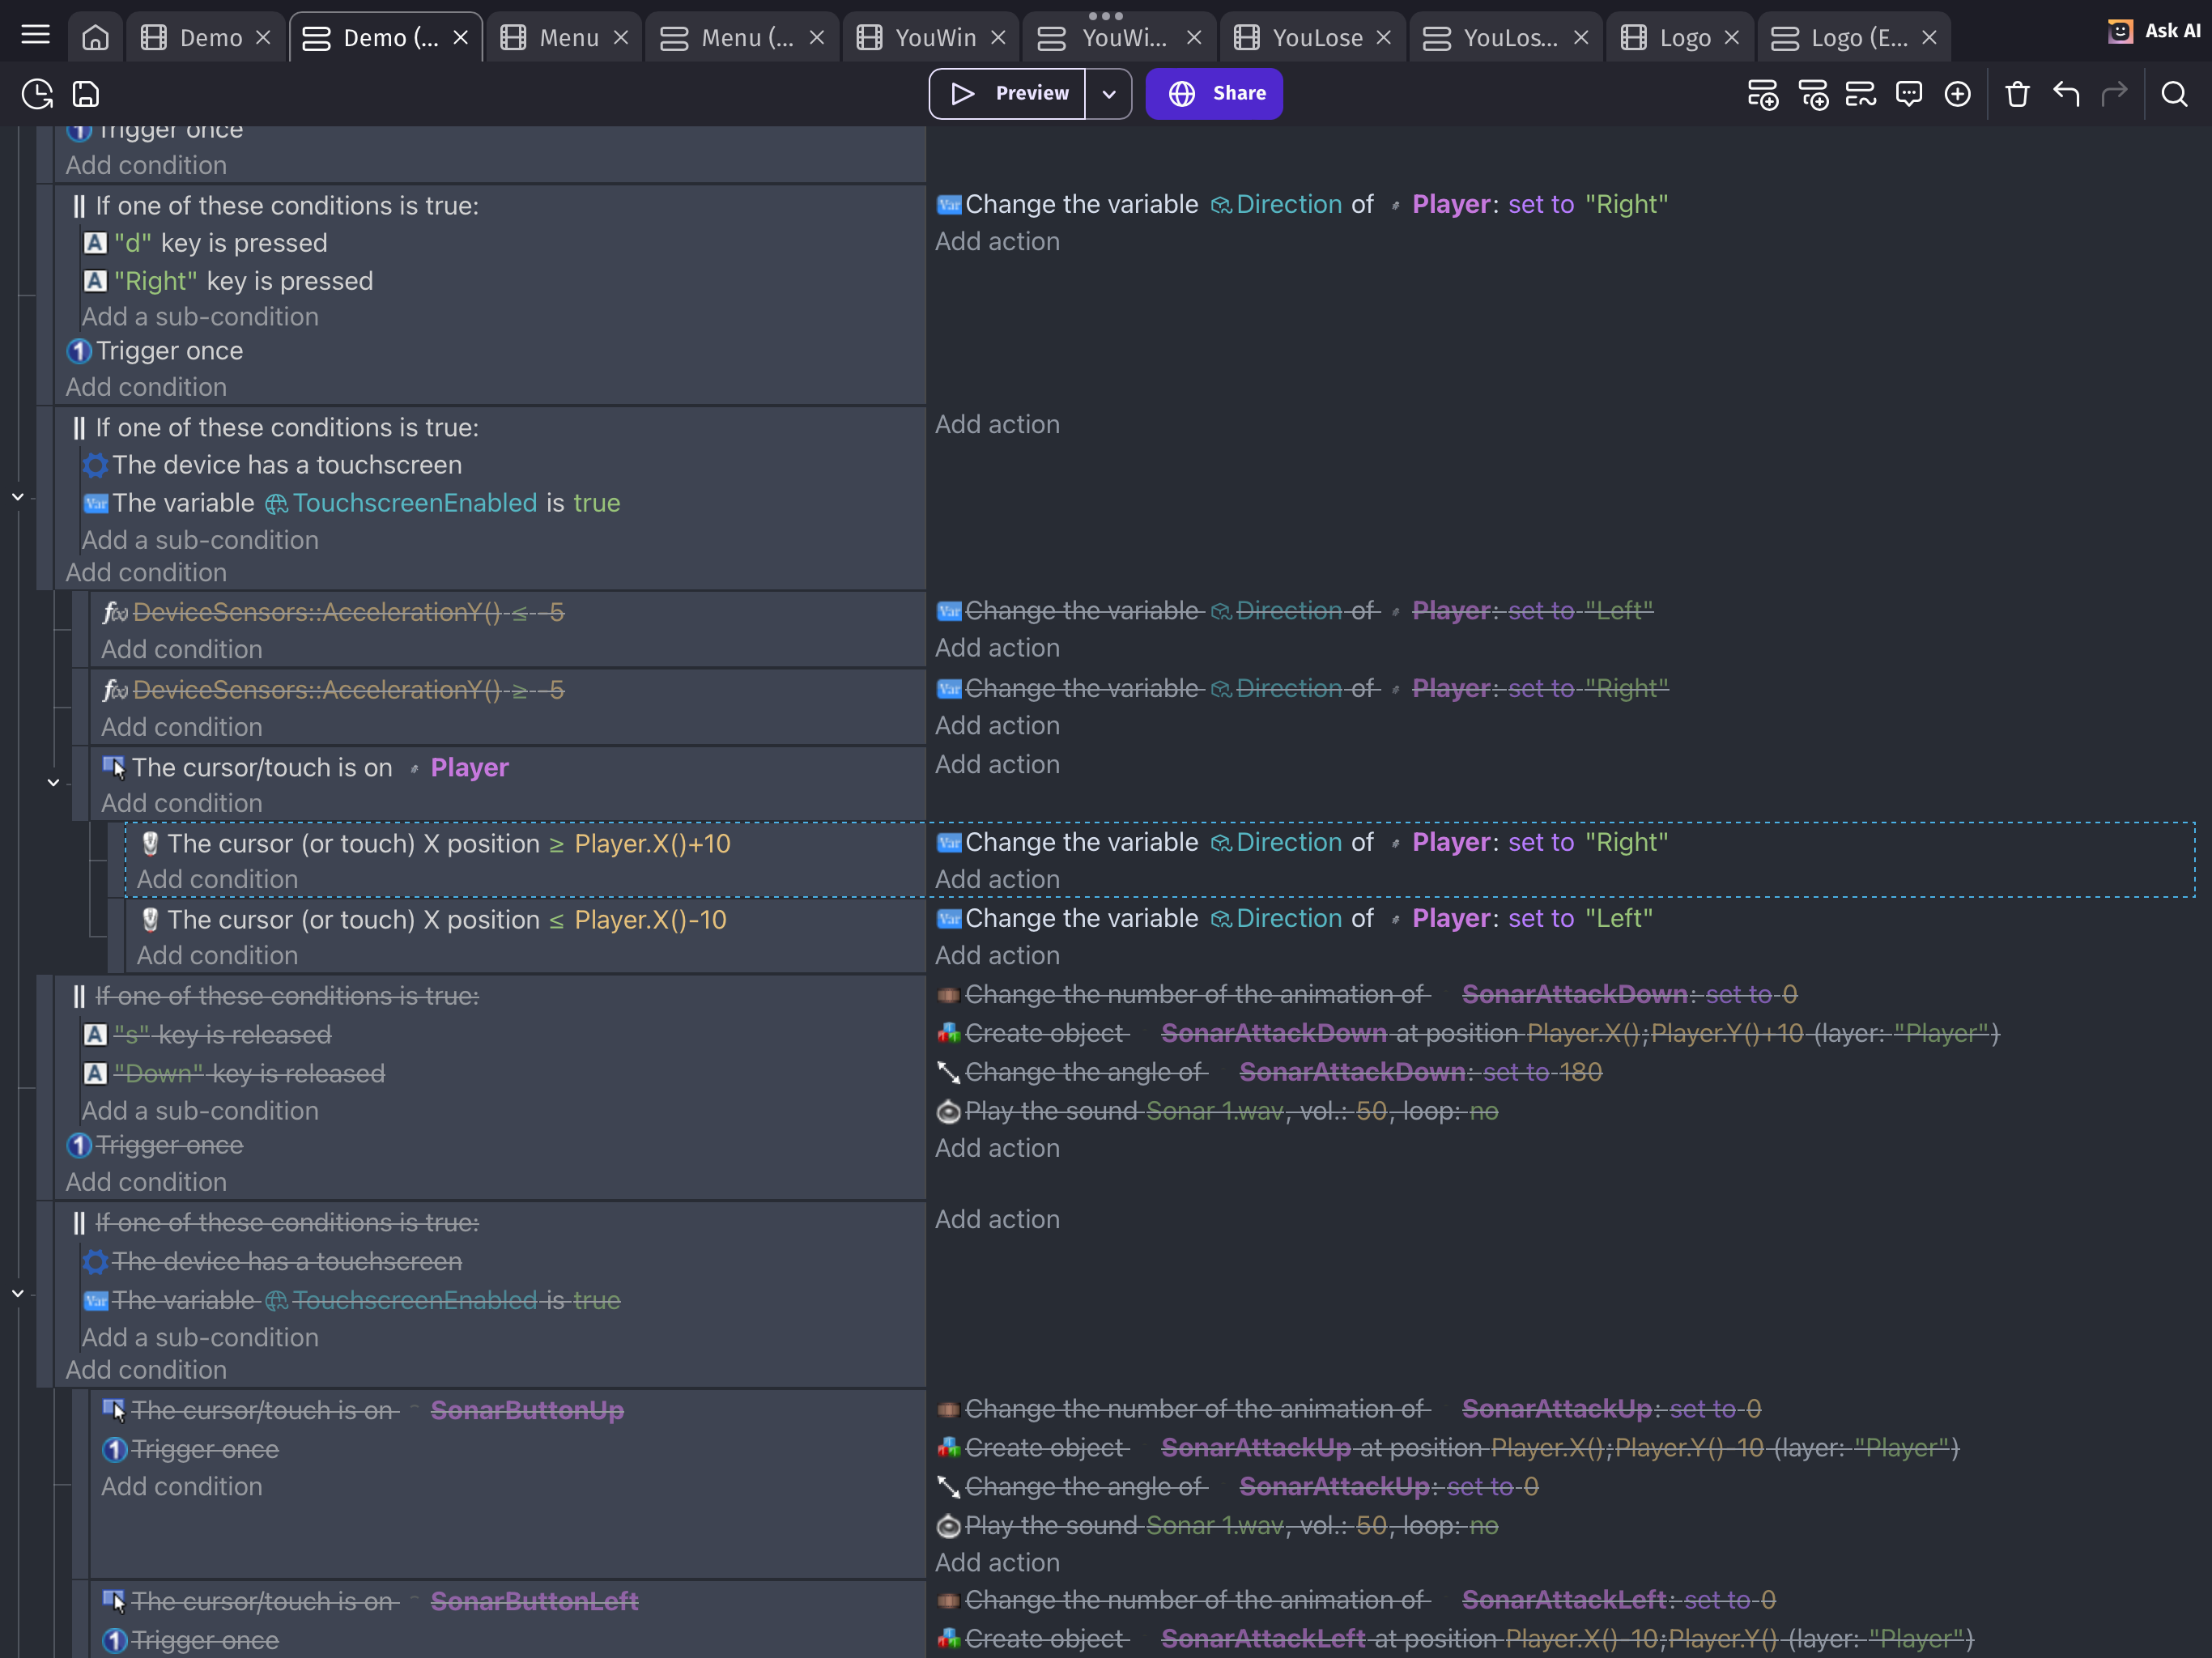The width and height of the screenshot is (2212, 1658).
Task: Close the YouWin scene tab
Action: 997,38
